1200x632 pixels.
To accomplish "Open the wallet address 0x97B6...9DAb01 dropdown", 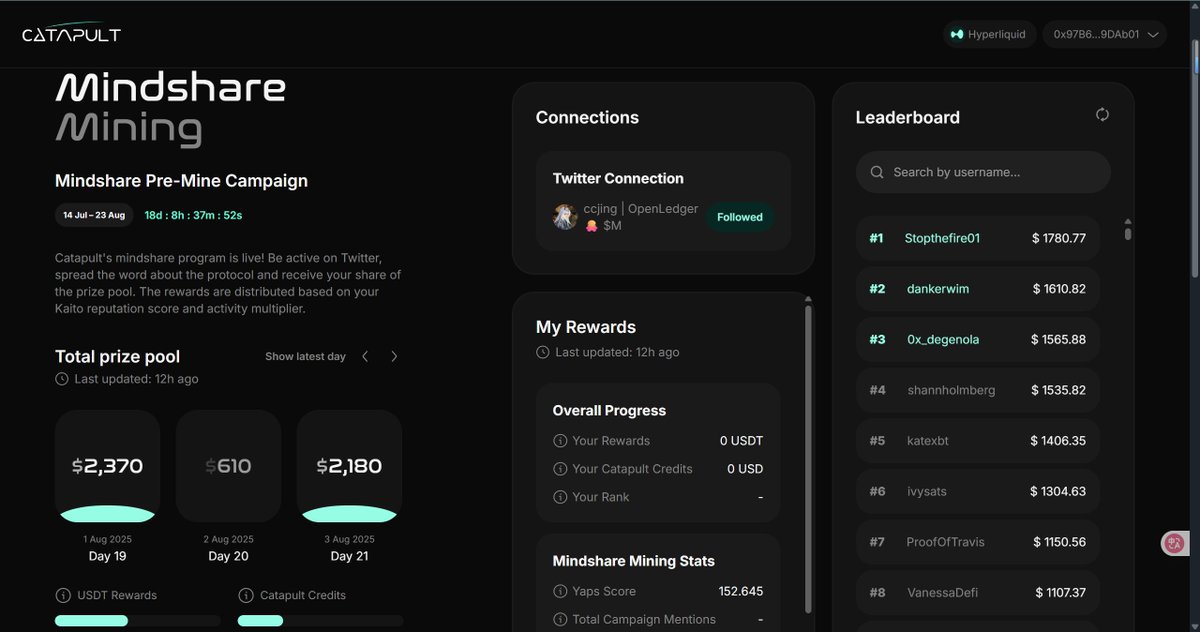I will [1105, 34].
